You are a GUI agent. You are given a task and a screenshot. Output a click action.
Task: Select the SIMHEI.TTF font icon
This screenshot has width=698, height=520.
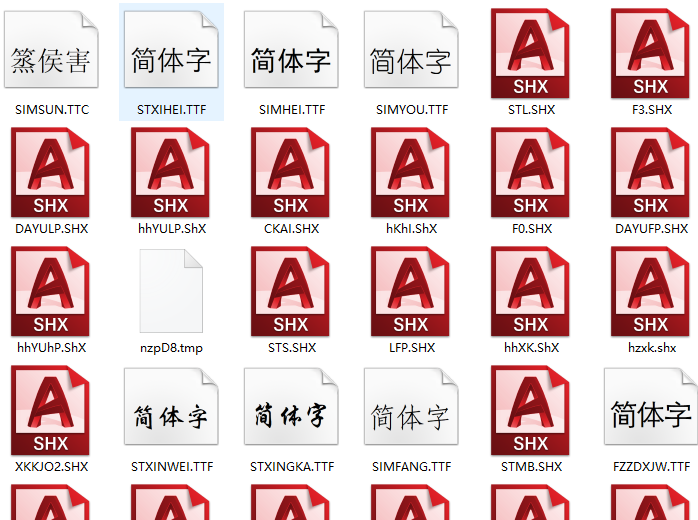291,49
